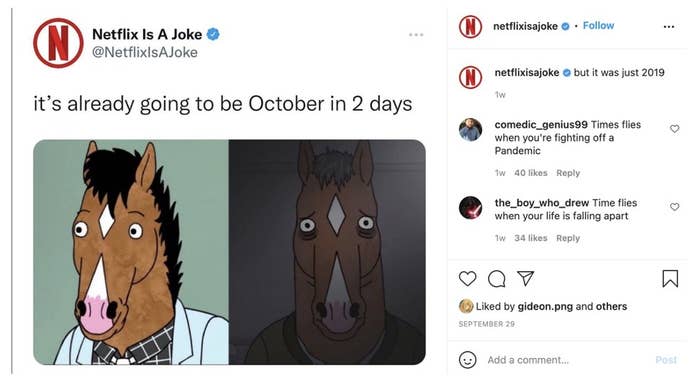View 40 likes on first comment
This screenshot has height=383, width=700.
tap(531, 173)
